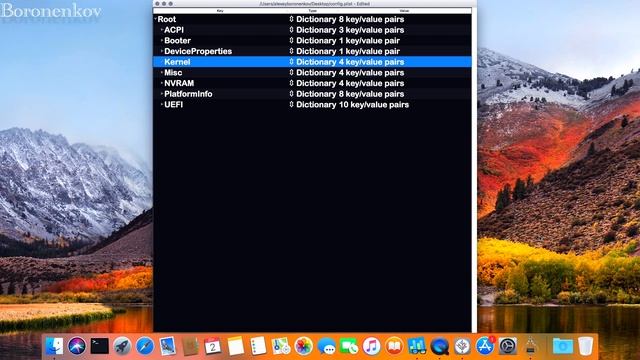Viewport: 640px width, 360px height.
Task: Open Calendar icon in dock
Action: tap(213, 346)
